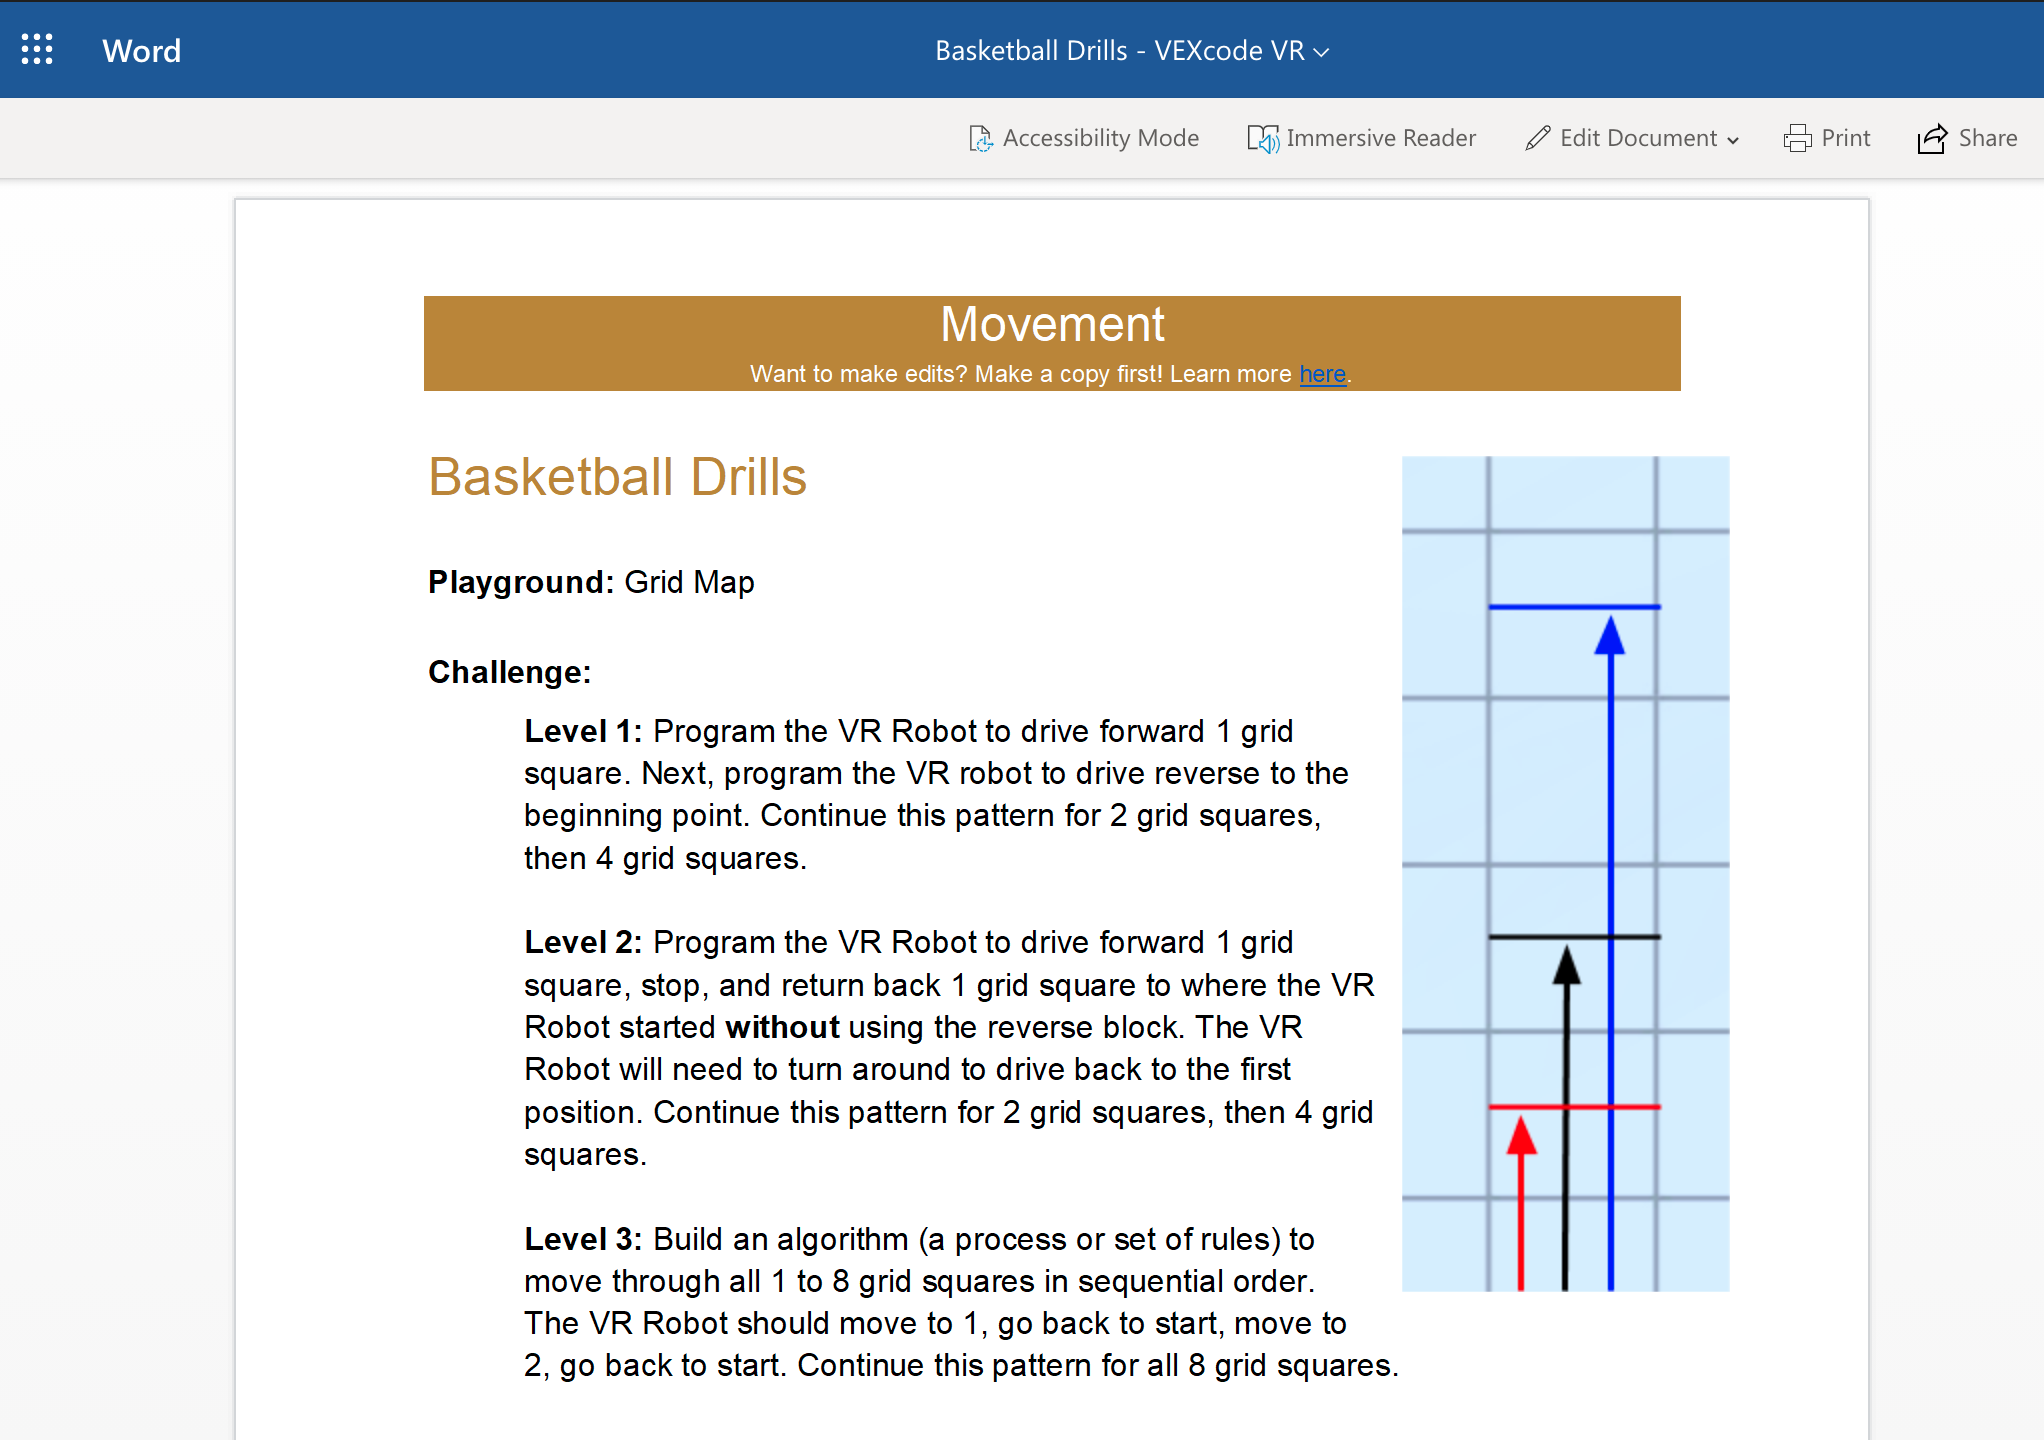The image size is (2044, 1440).
Task: Select the Print icon
Action: [x=1795, y=138]
